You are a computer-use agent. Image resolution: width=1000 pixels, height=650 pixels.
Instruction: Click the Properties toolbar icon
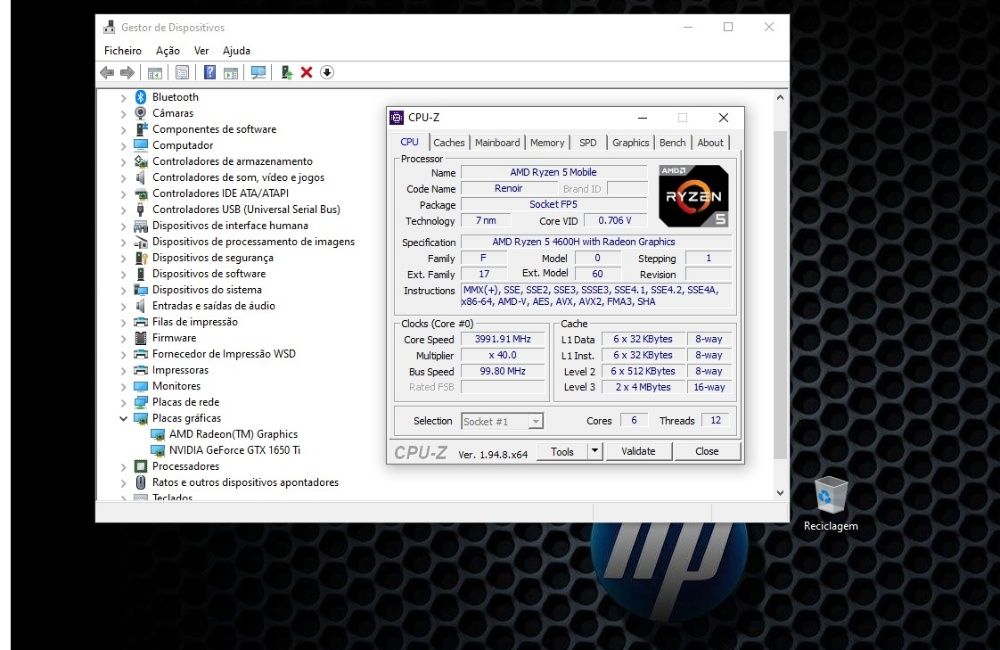pos(182,73)
